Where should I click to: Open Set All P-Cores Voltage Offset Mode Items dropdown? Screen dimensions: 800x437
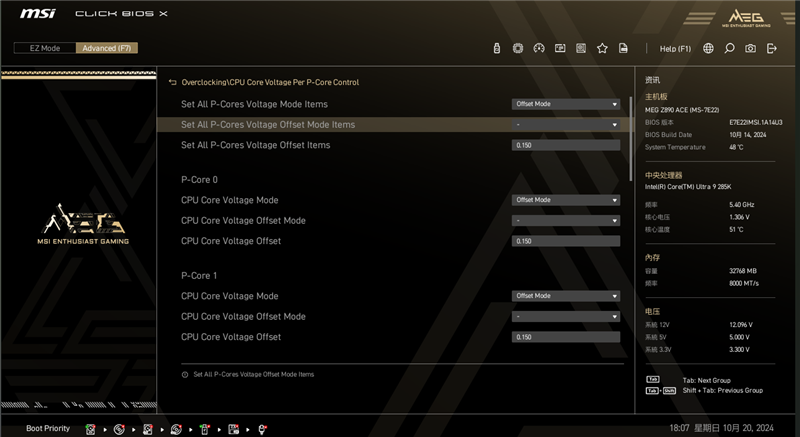click(x=566, y=124)
